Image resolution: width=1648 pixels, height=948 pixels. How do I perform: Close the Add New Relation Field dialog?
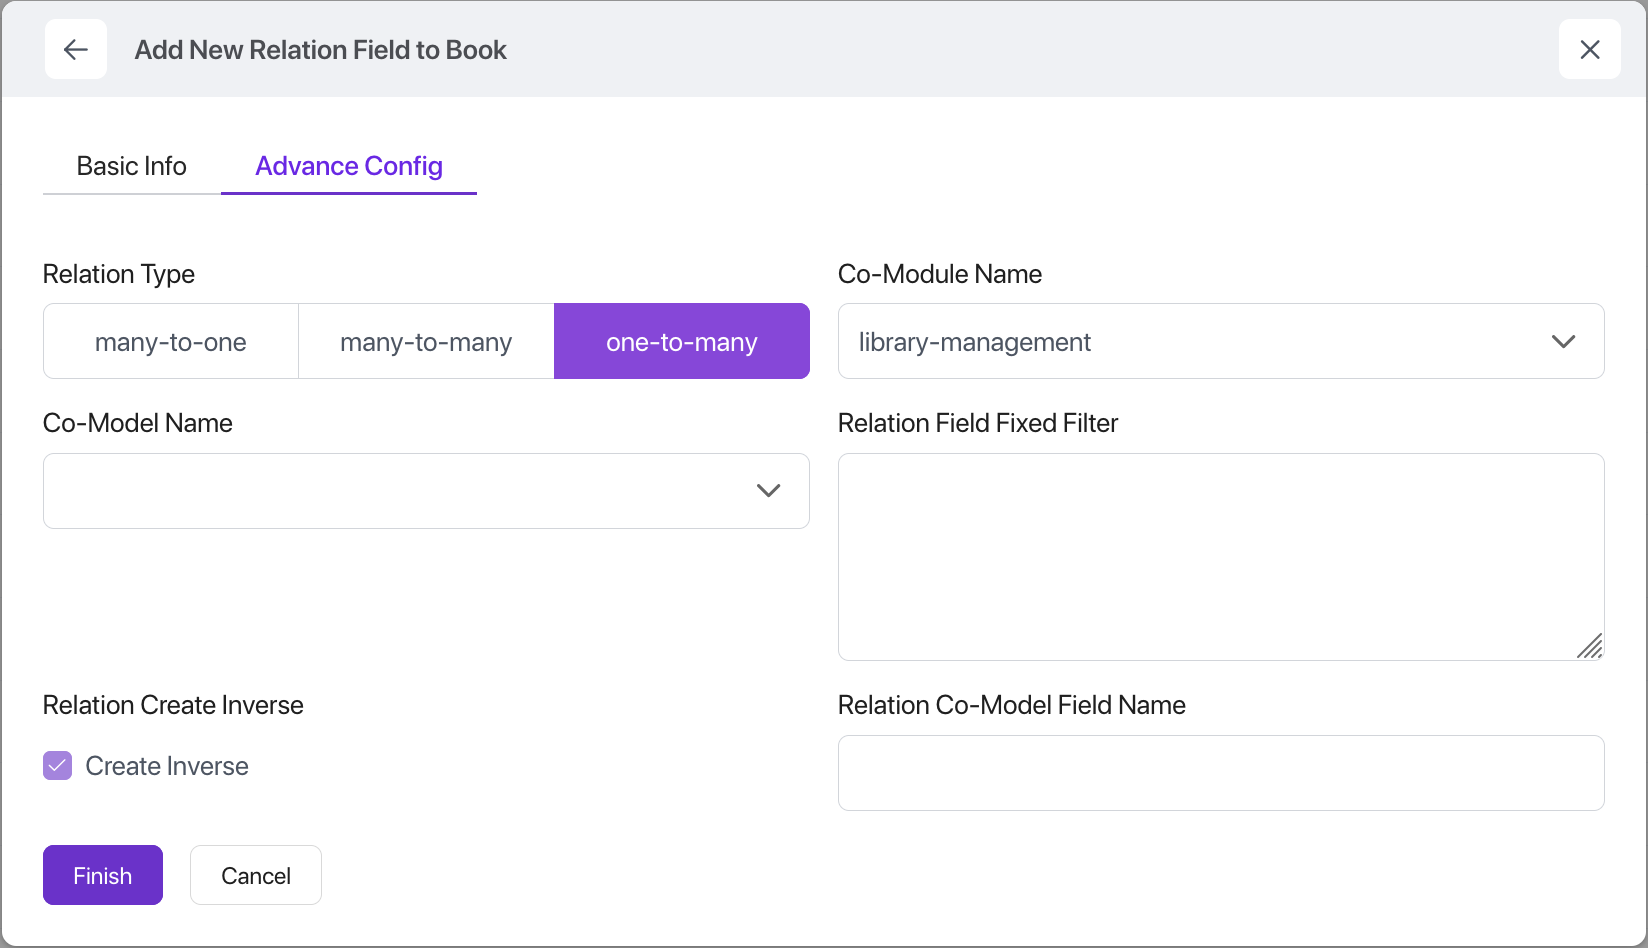1589,49
